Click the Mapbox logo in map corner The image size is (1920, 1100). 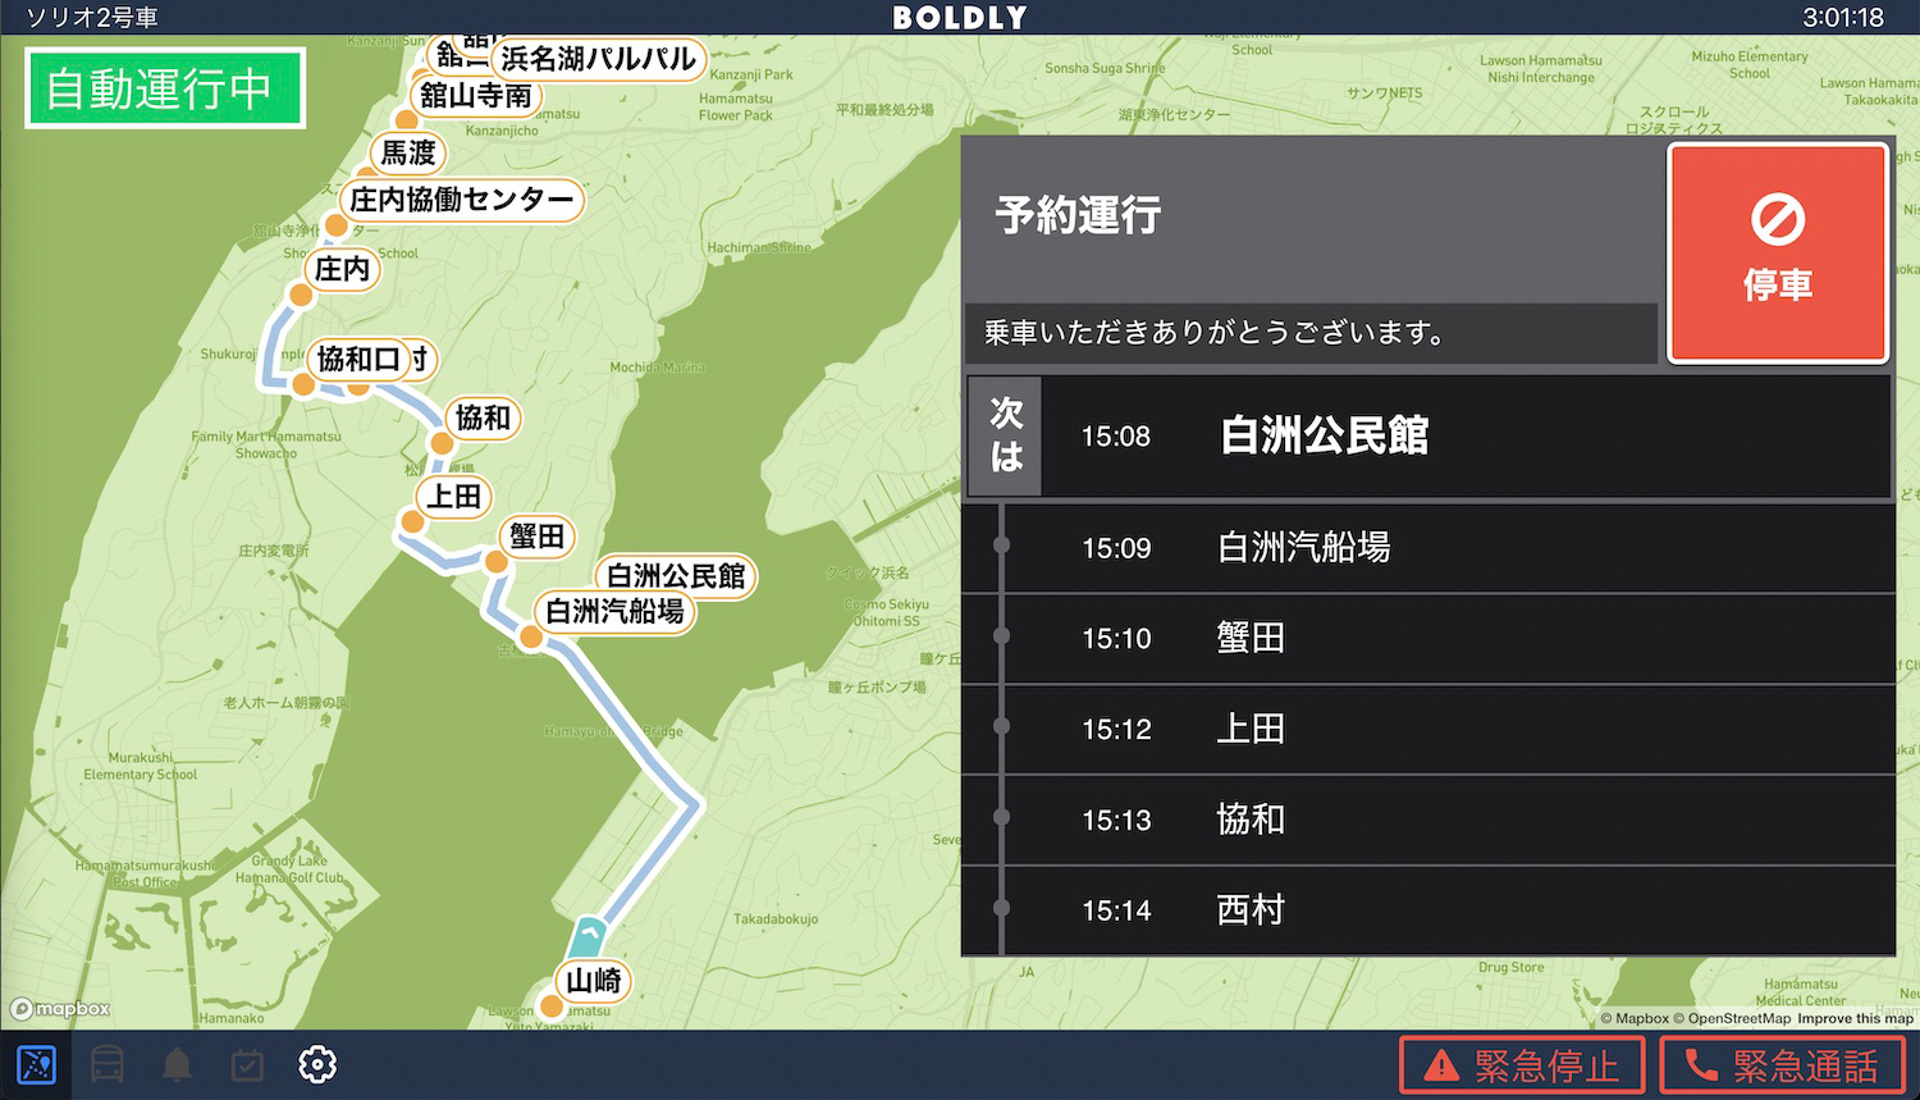point(60,1009)
